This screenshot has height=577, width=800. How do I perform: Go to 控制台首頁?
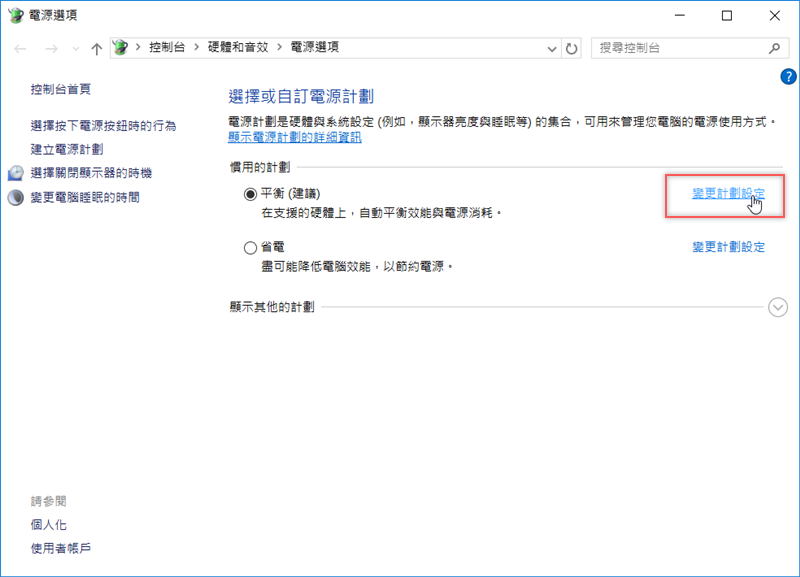tap(61, 89)
